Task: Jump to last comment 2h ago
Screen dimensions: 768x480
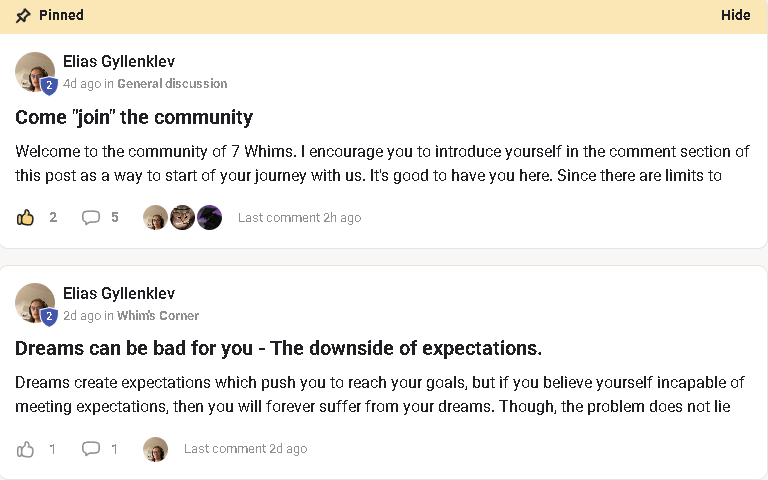Action: coord(299,218)
